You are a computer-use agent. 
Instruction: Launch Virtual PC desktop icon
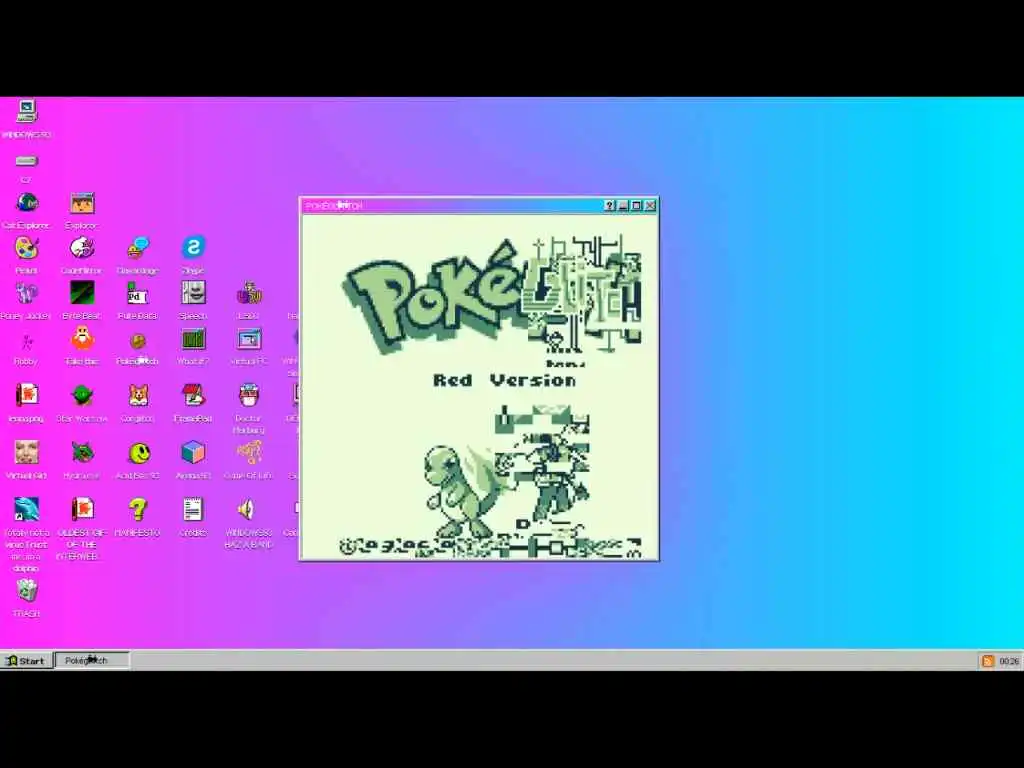[x=249, y=339]
